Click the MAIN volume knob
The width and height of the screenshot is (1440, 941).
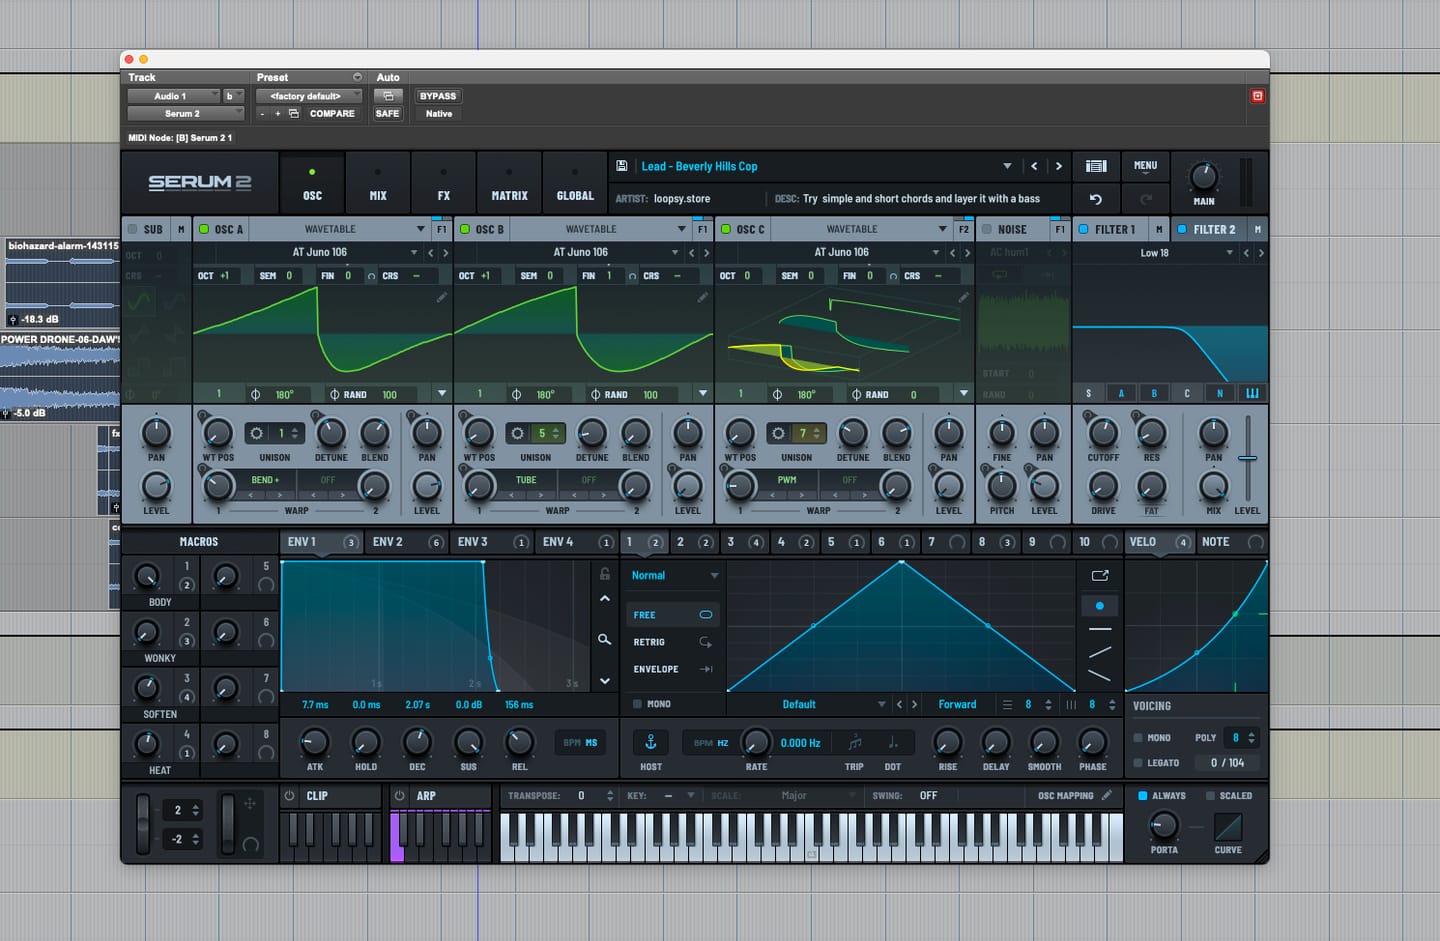1203,177
